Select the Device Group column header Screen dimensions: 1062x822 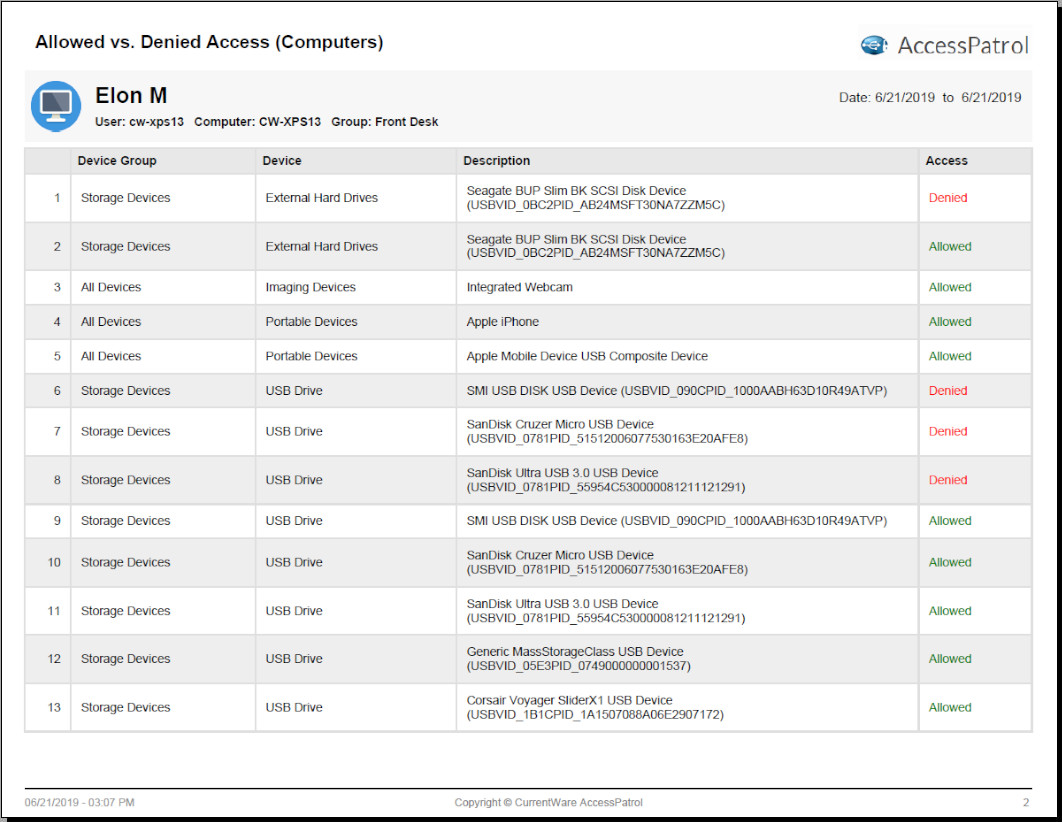click(117, 161)
